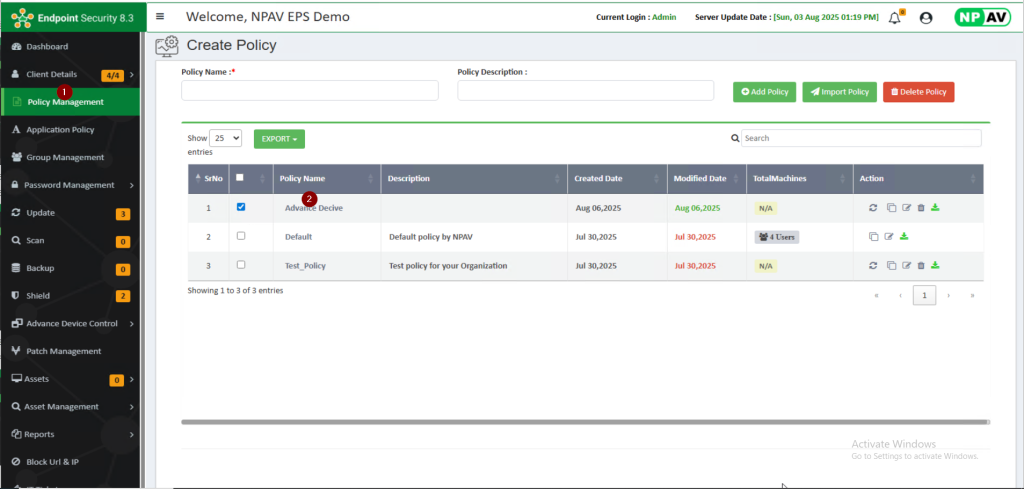Click the Policy Name input field
The image size is (1024, 489).
click(x=310, y=91)
